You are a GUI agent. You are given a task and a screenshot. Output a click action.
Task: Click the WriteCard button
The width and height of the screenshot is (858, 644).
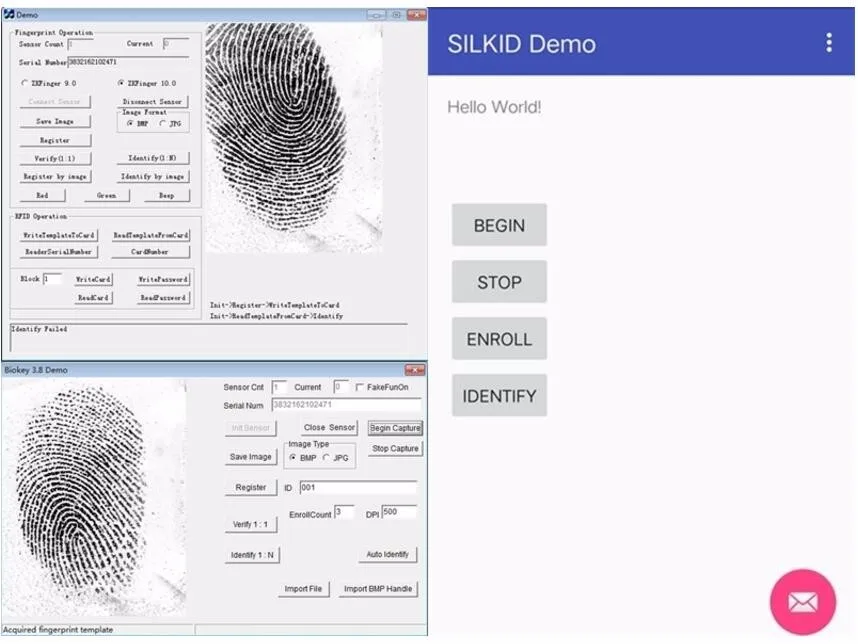click(x=94, y=279)
